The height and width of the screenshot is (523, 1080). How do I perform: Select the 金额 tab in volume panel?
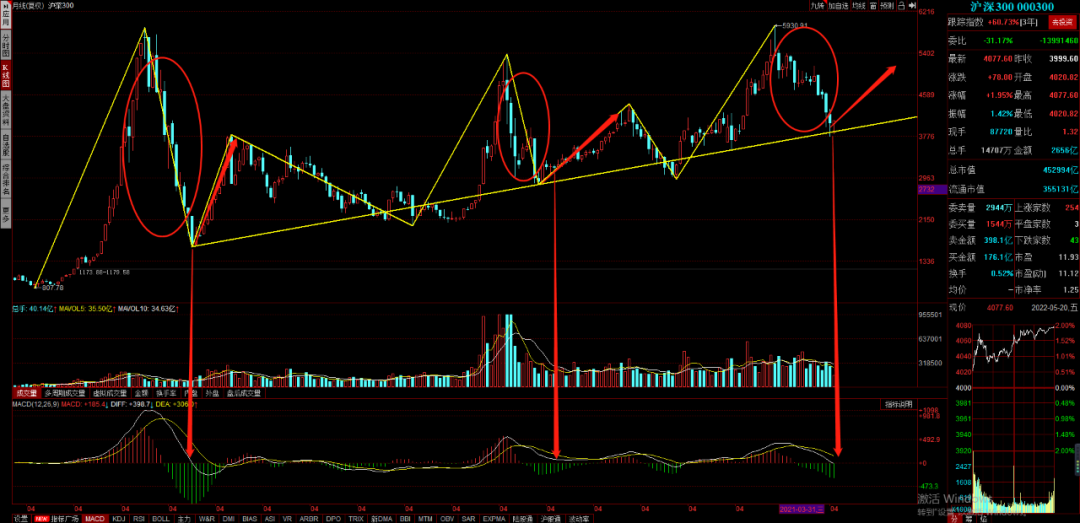point(141,393)
